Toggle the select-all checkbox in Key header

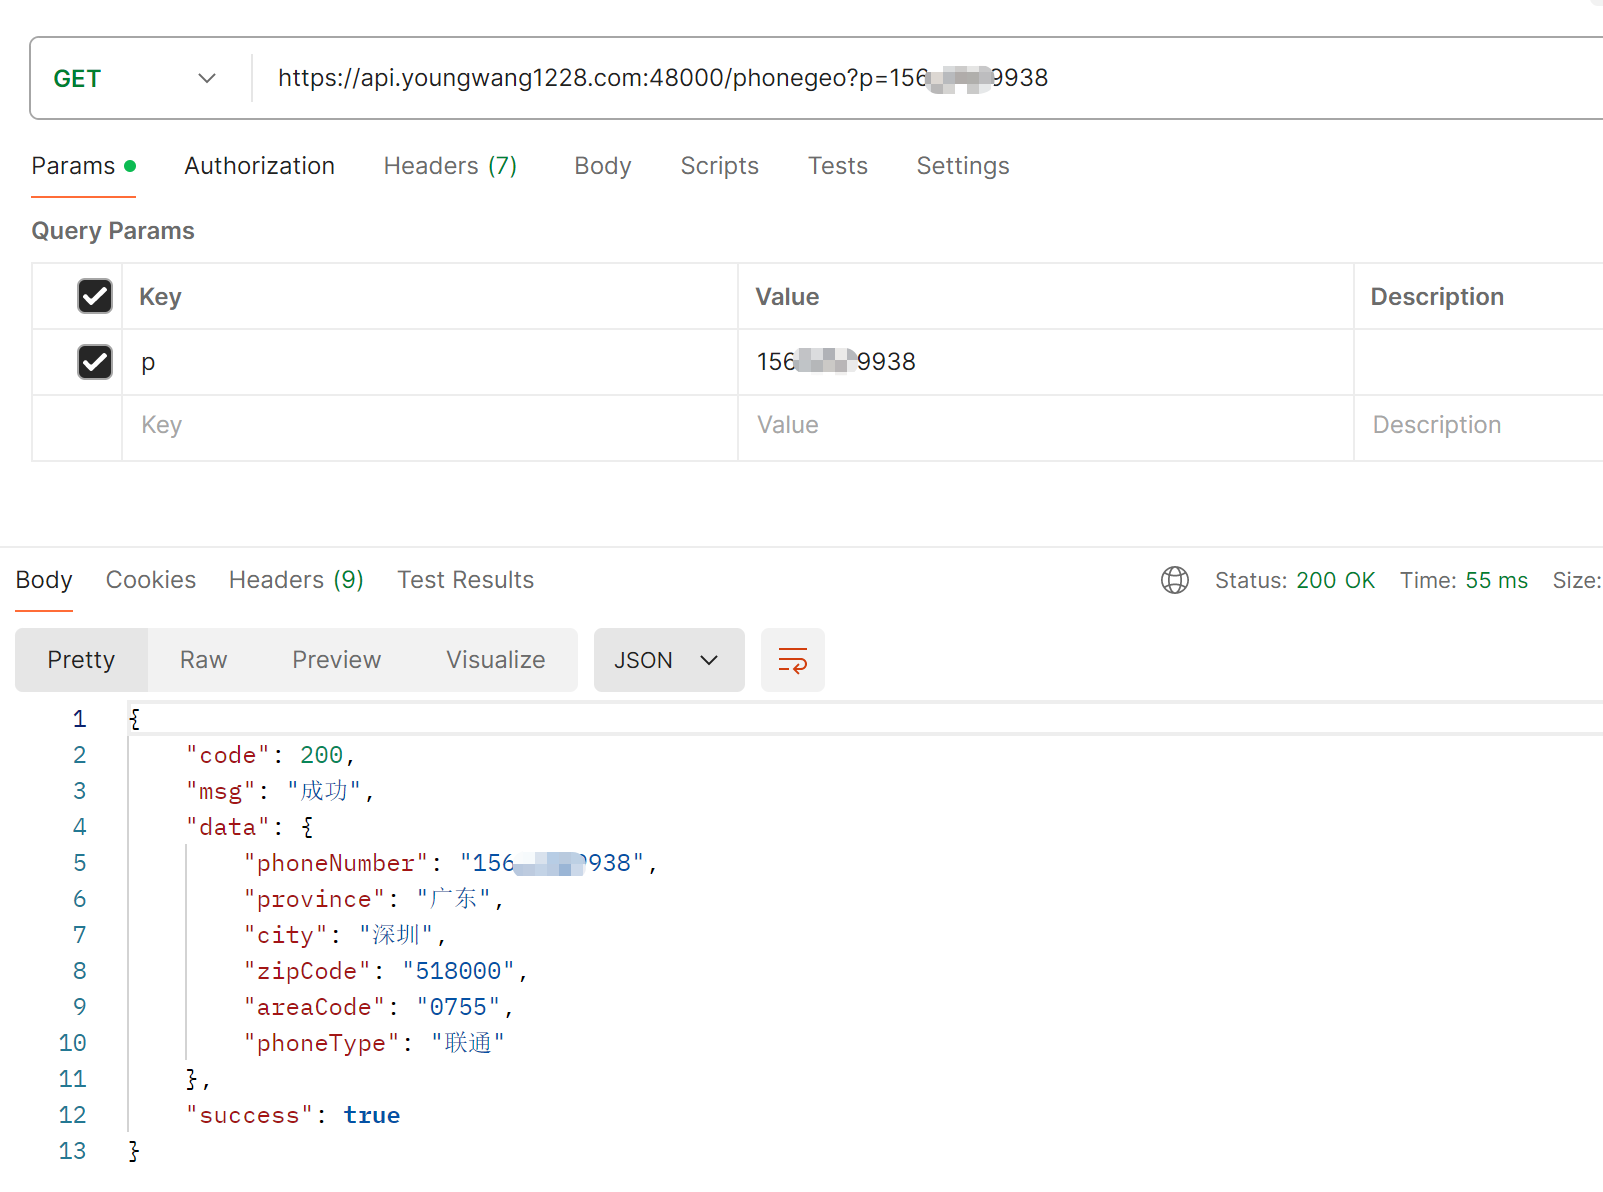tap(95, 296)
